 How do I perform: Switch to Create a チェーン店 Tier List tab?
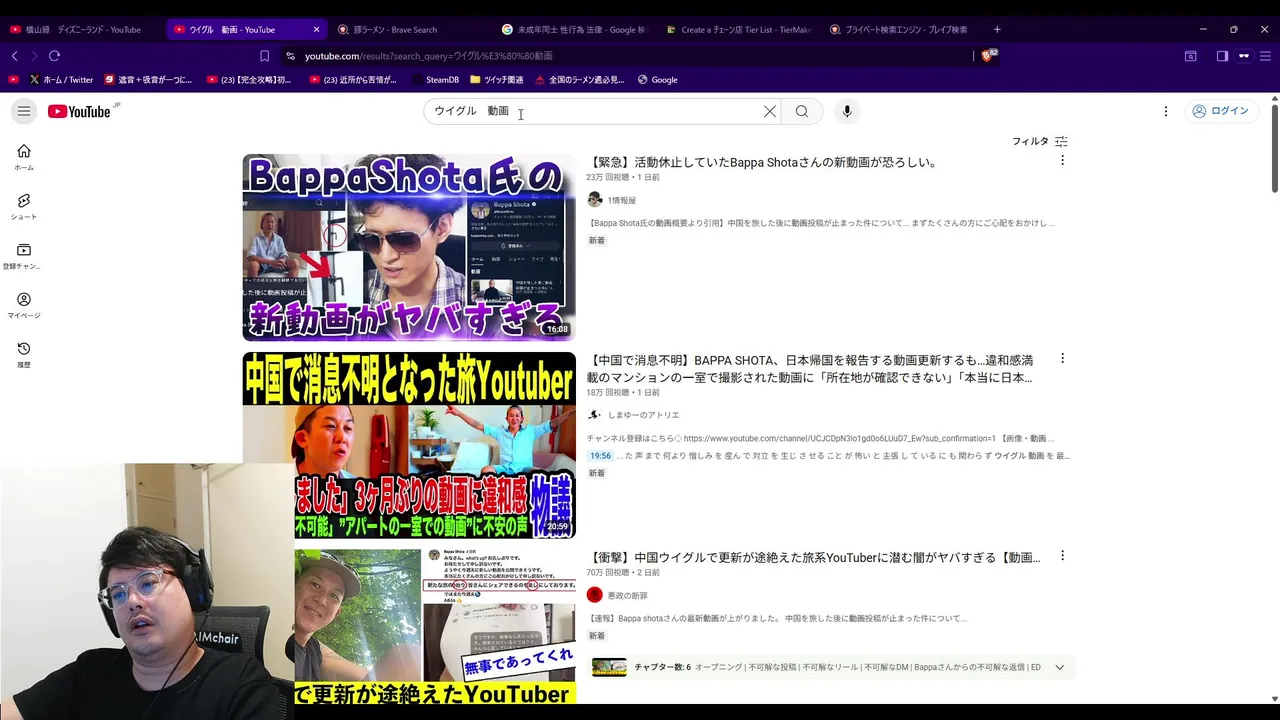coord(738,29)
